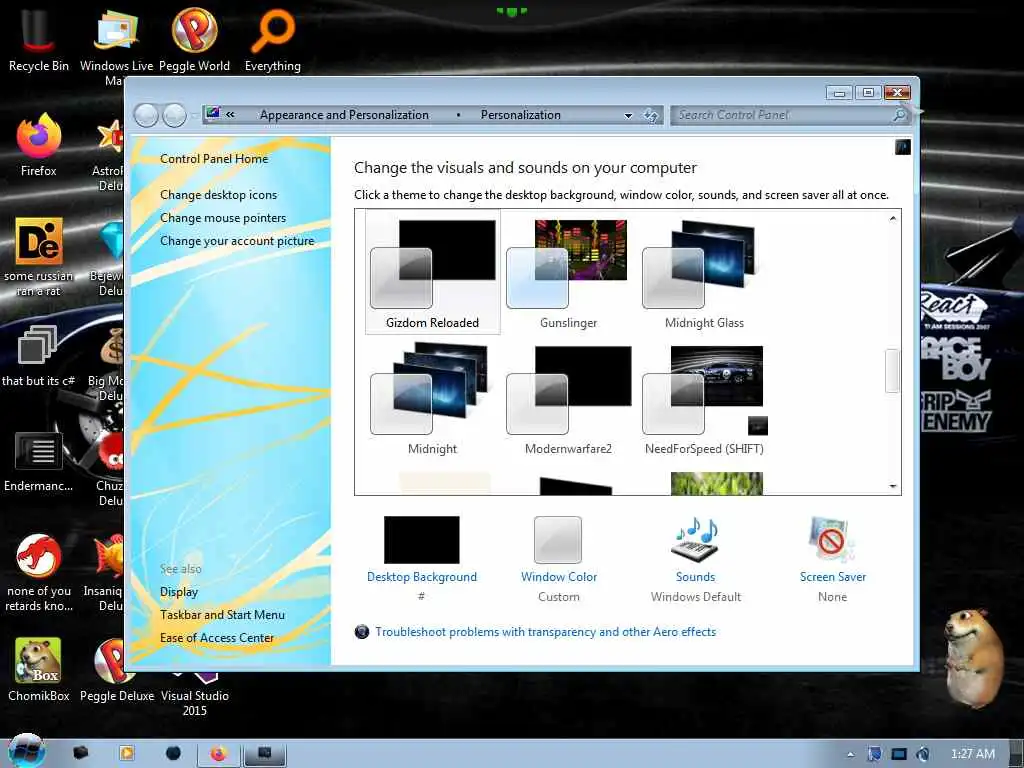This screenshot has width=1024, height=768.
Task: Click the help icon at top-right of content pane
Action: click(903, 147)
